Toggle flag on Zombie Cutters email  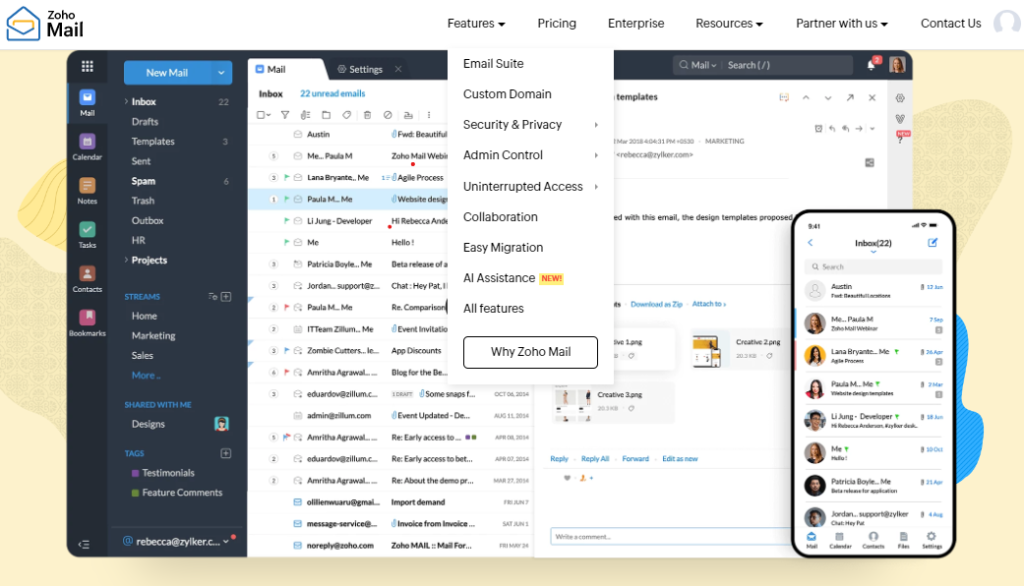(x=286, y=351)
